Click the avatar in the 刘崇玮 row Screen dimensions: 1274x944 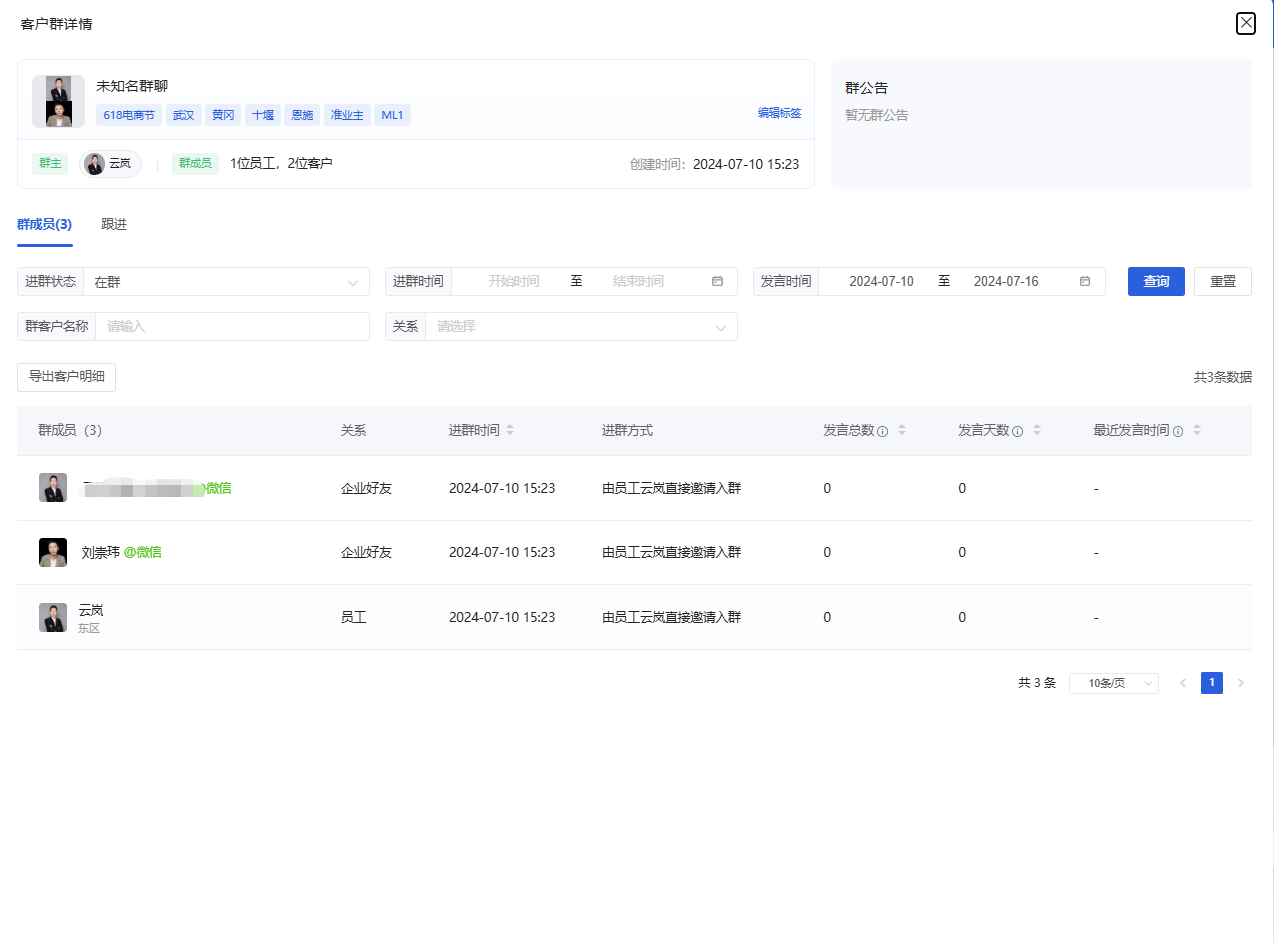[53, 552]
